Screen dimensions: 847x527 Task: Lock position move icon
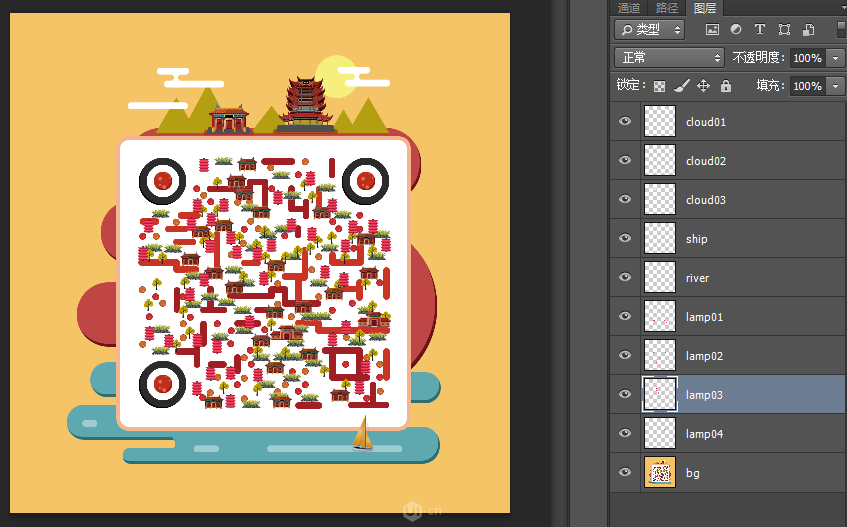point(703,85)
